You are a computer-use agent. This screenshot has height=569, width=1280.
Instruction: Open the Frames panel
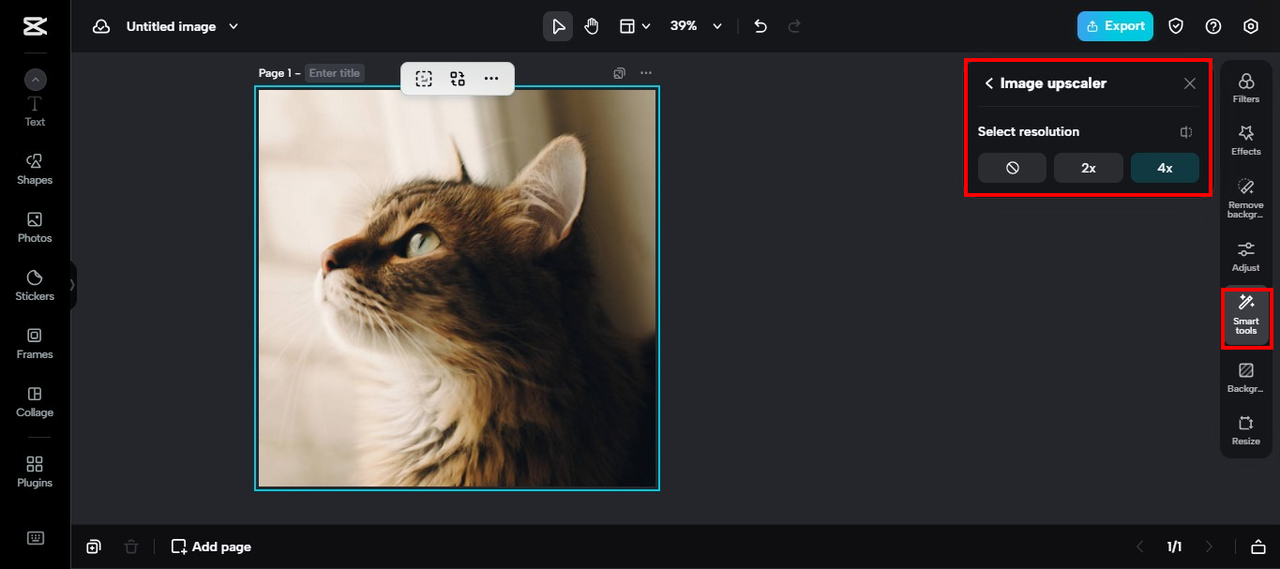pos(35,343)
